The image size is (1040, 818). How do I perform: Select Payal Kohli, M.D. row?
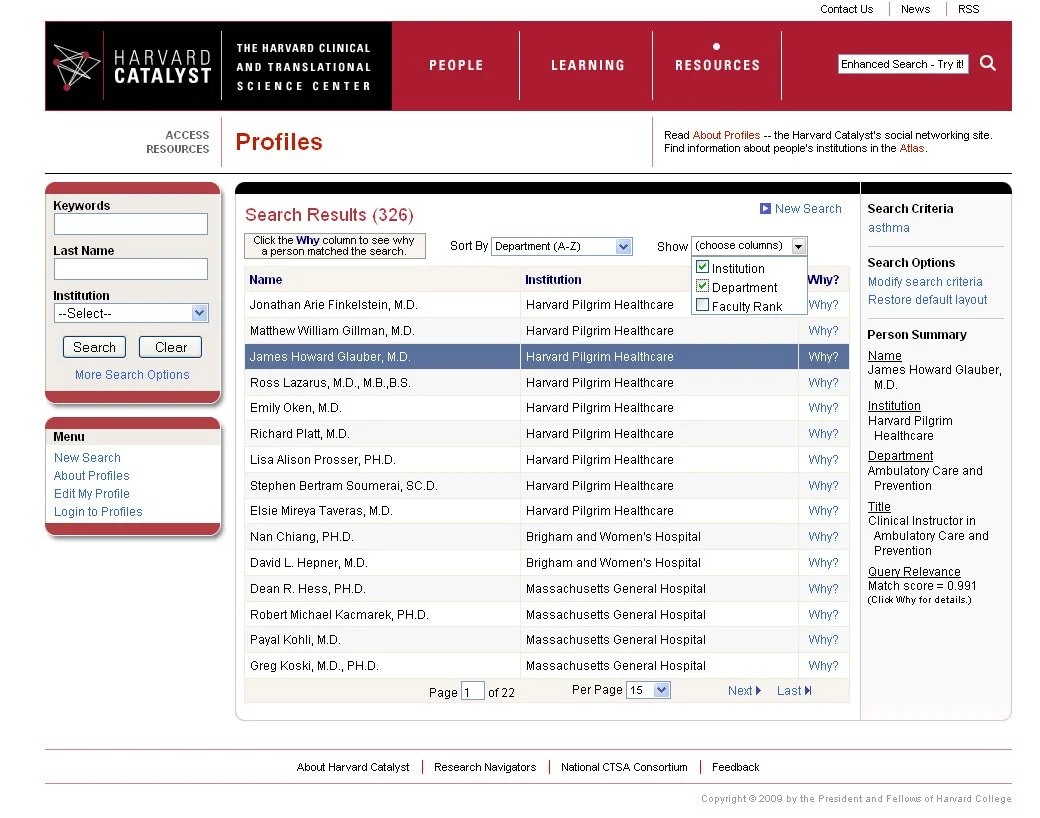[x=547, y=640]
